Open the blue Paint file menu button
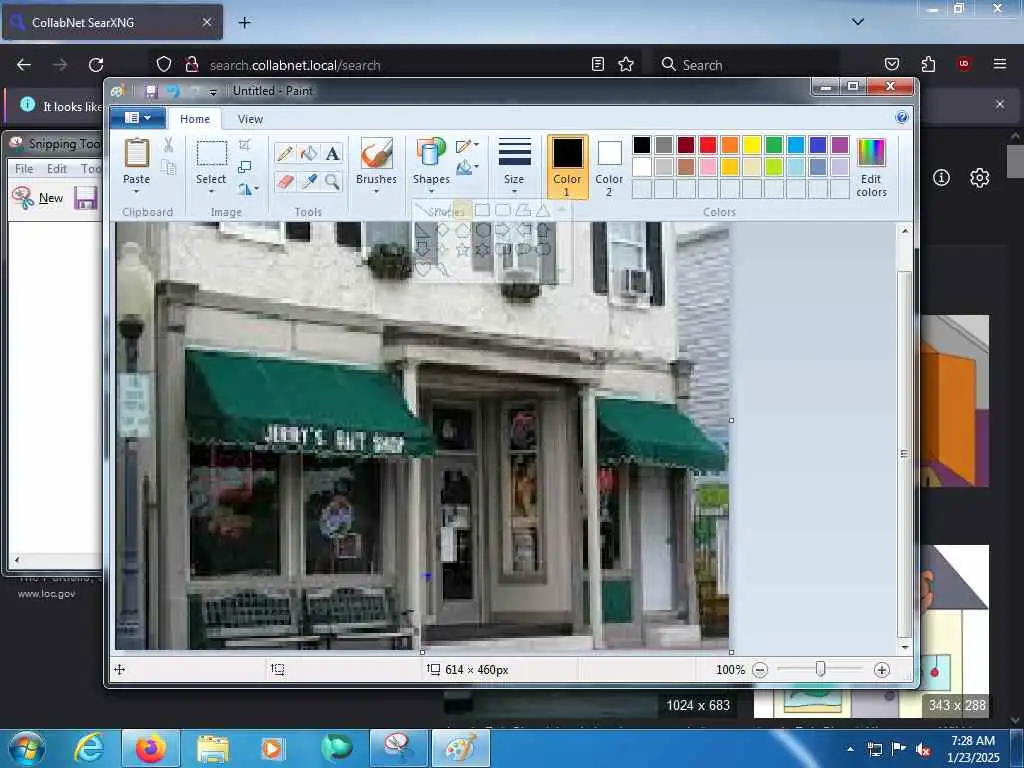1024x768 pixels. click(137, 118)
